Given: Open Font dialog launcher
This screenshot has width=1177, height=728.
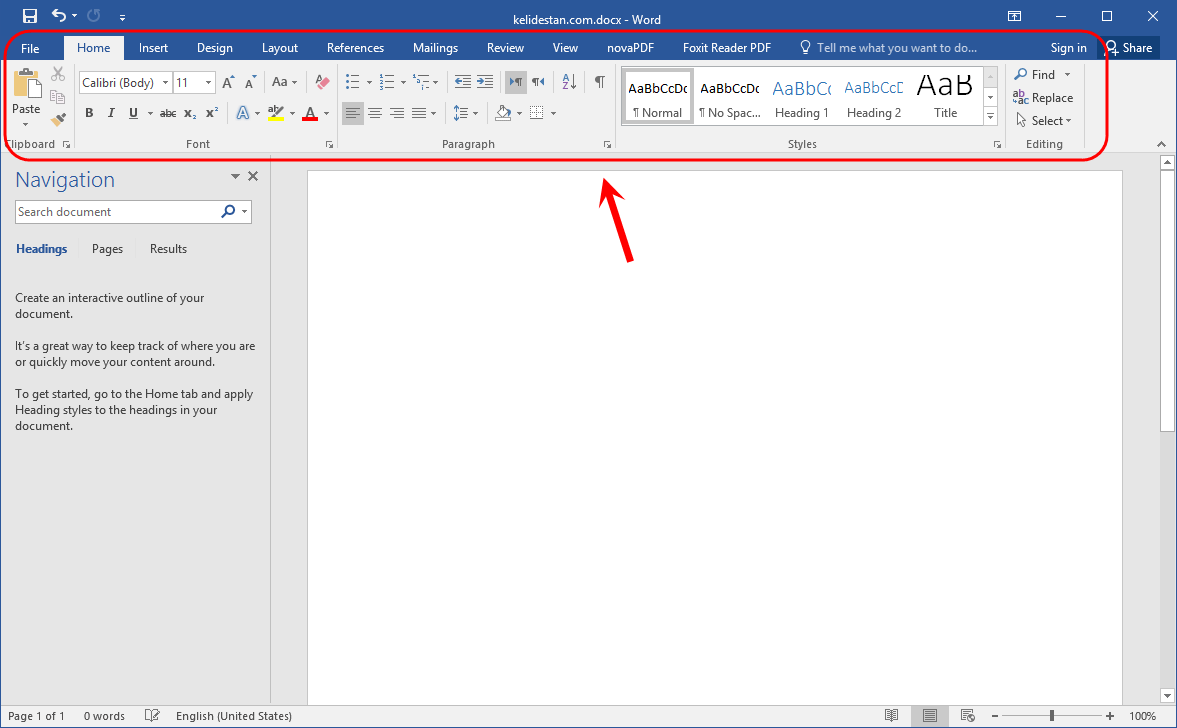Looking at the screenshot, I should [x=330, y=145].
